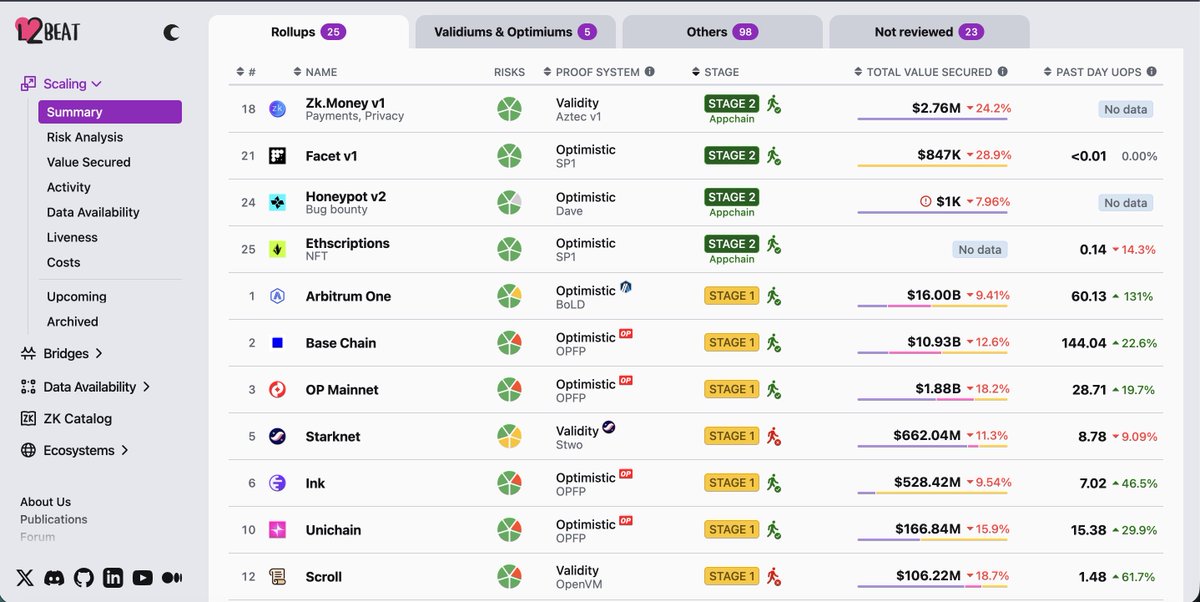Click the YouTube footer icon
This screenshot has height=602, width=1200.
coord(142,577)
